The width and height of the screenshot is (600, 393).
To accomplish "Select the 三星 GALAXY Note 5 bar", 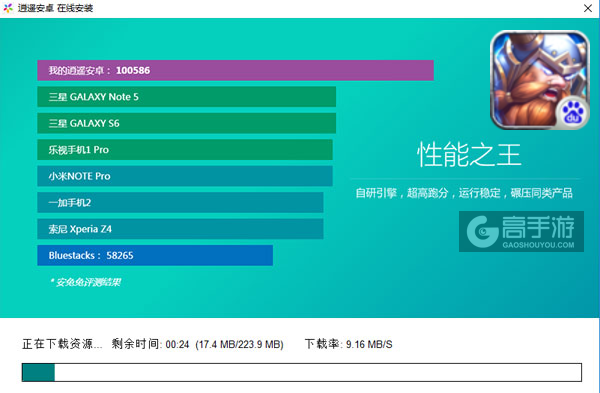I will point(186,97).
